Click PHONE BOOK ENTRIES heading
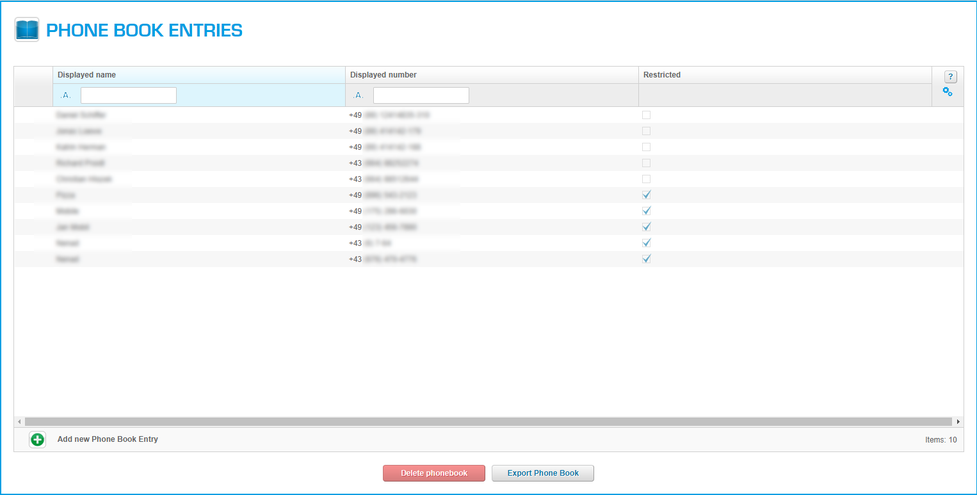The width and height of the screenshot is (977, 495). point(145,31)
